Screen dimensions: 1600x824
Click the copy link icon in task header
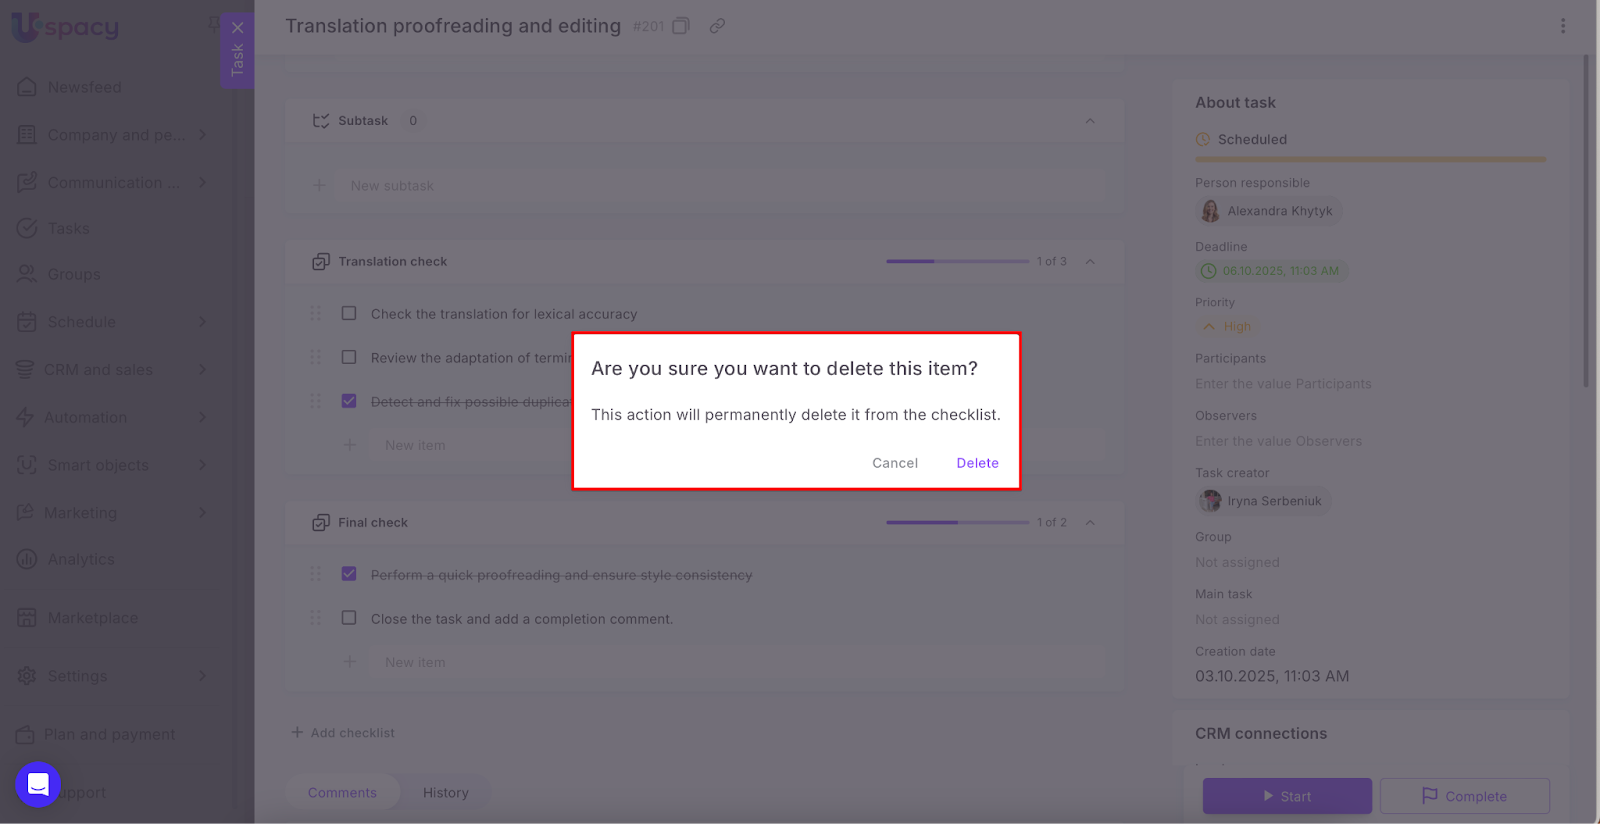(717, 26)
